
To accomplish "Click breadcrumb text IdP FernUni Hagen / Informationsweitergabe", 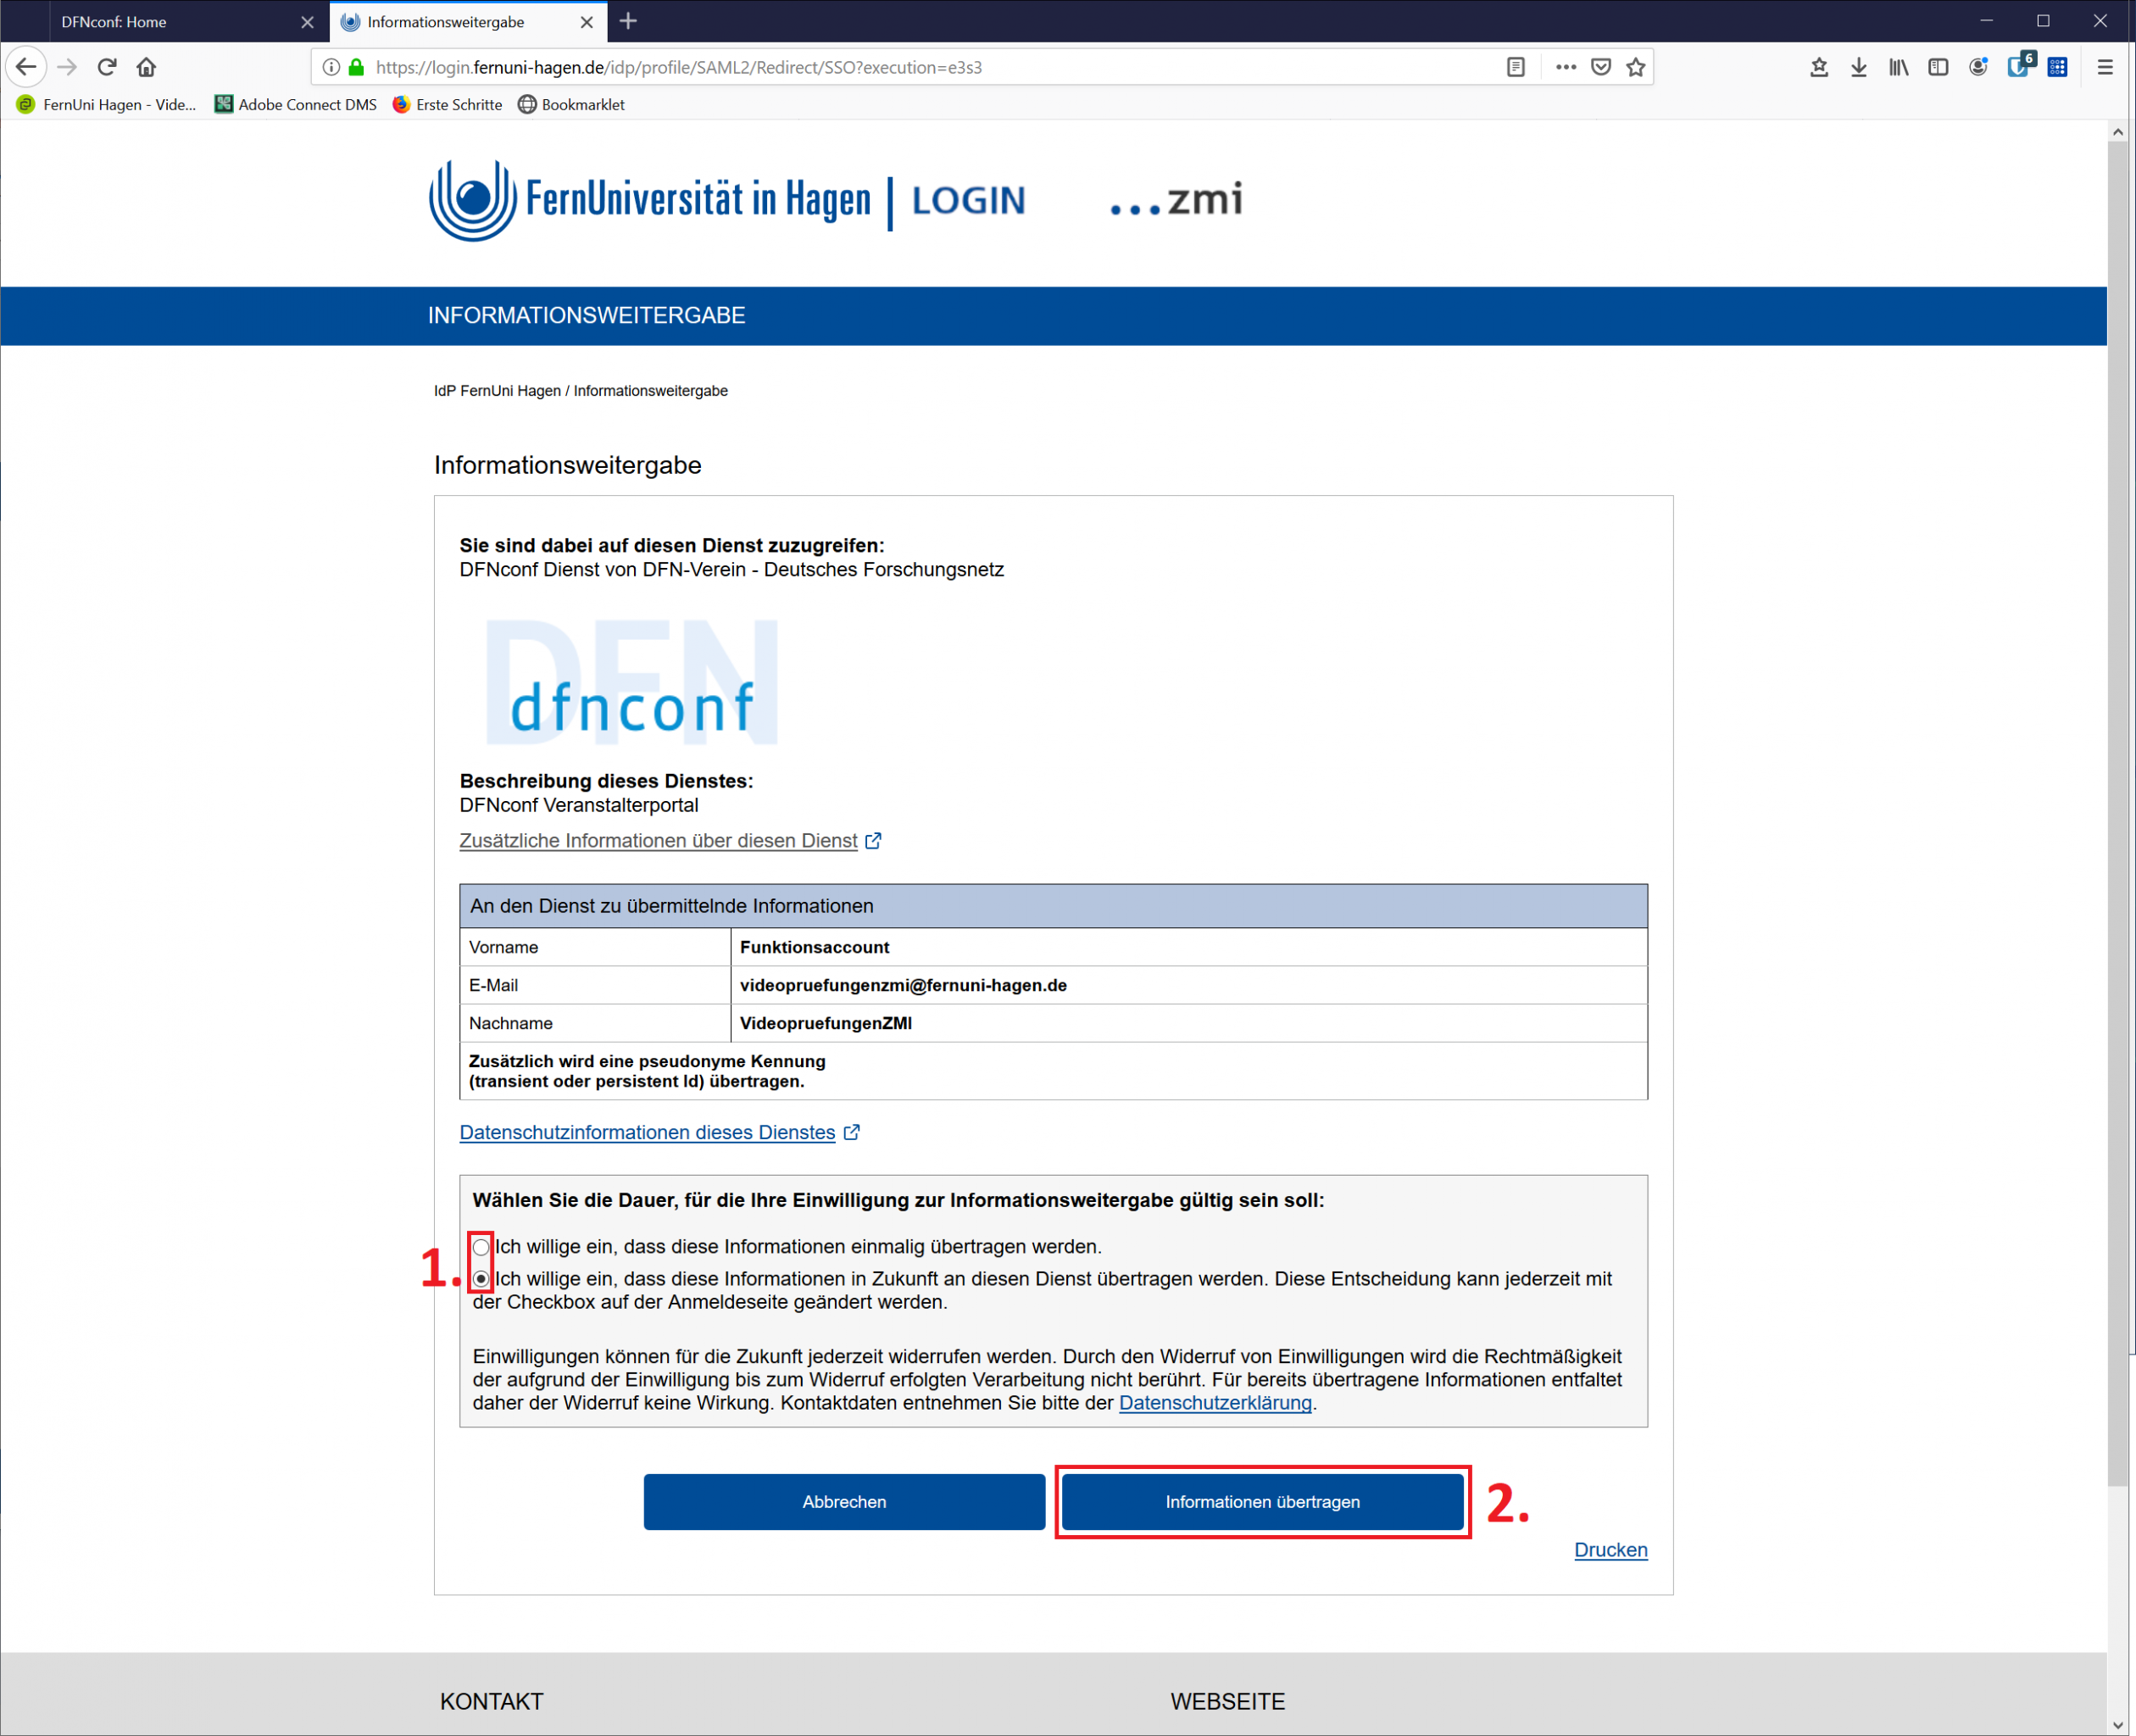I will [581, 391].
